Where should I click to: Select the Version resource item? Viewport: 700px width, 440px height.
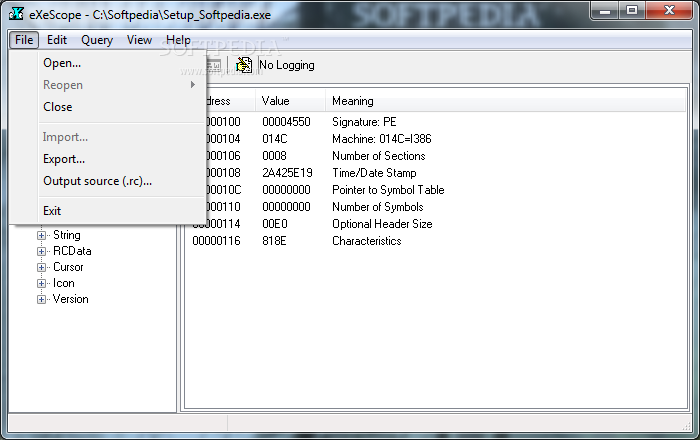click(x=71, y=299)
